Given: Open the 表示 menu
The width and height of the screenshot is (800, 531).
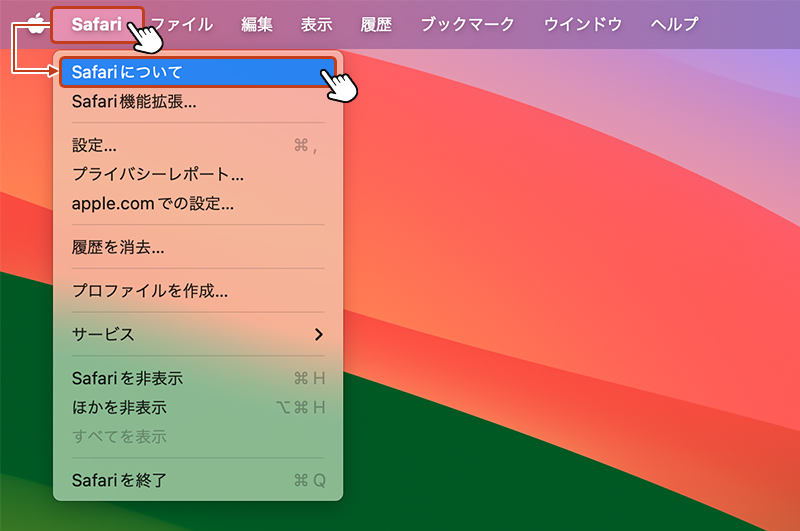Looking at the screenshot, I should (316, 24).
